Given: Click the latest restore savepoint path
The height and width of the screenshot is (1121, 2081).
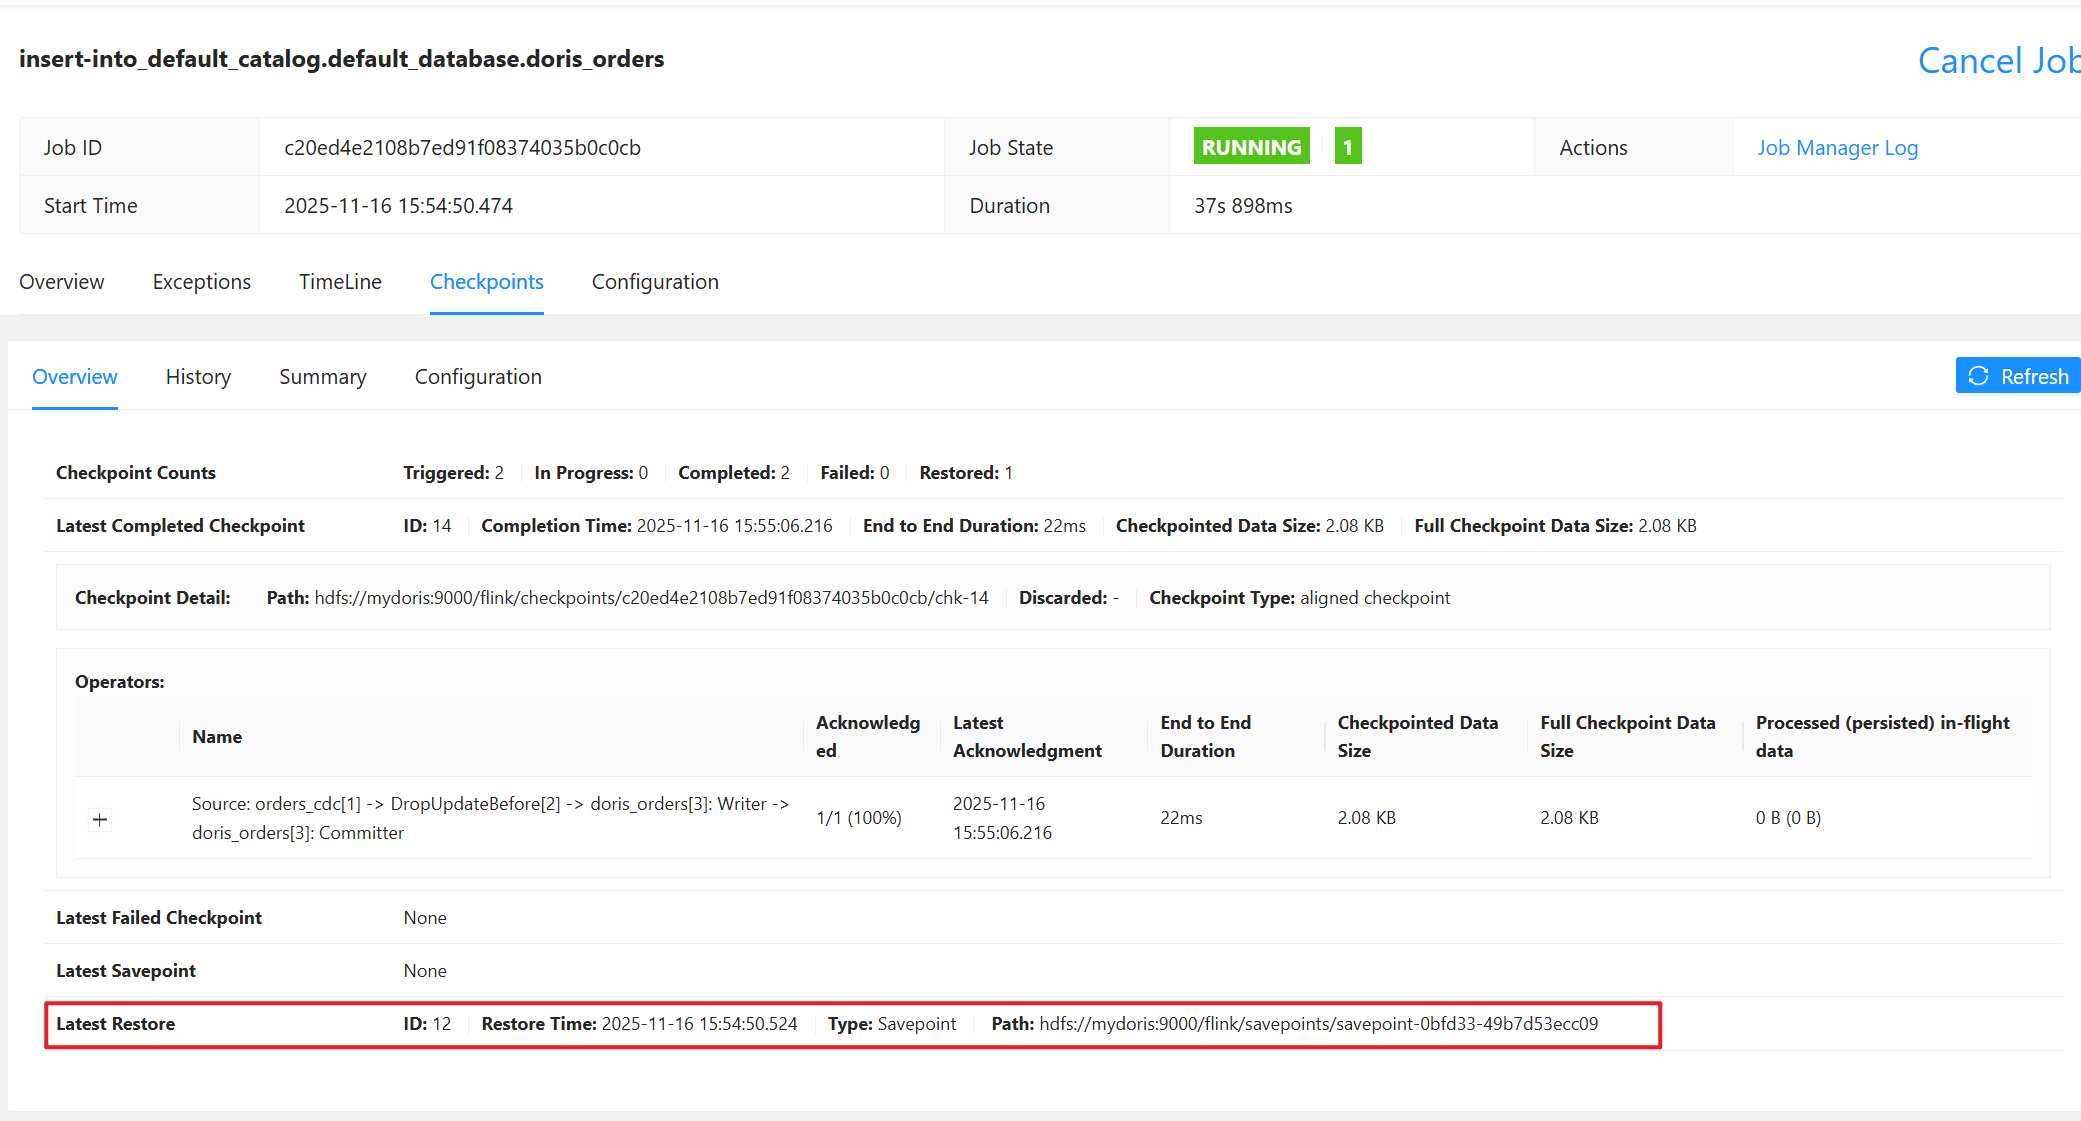Looking at the screenshot, I should [x=1318, y=1024].
